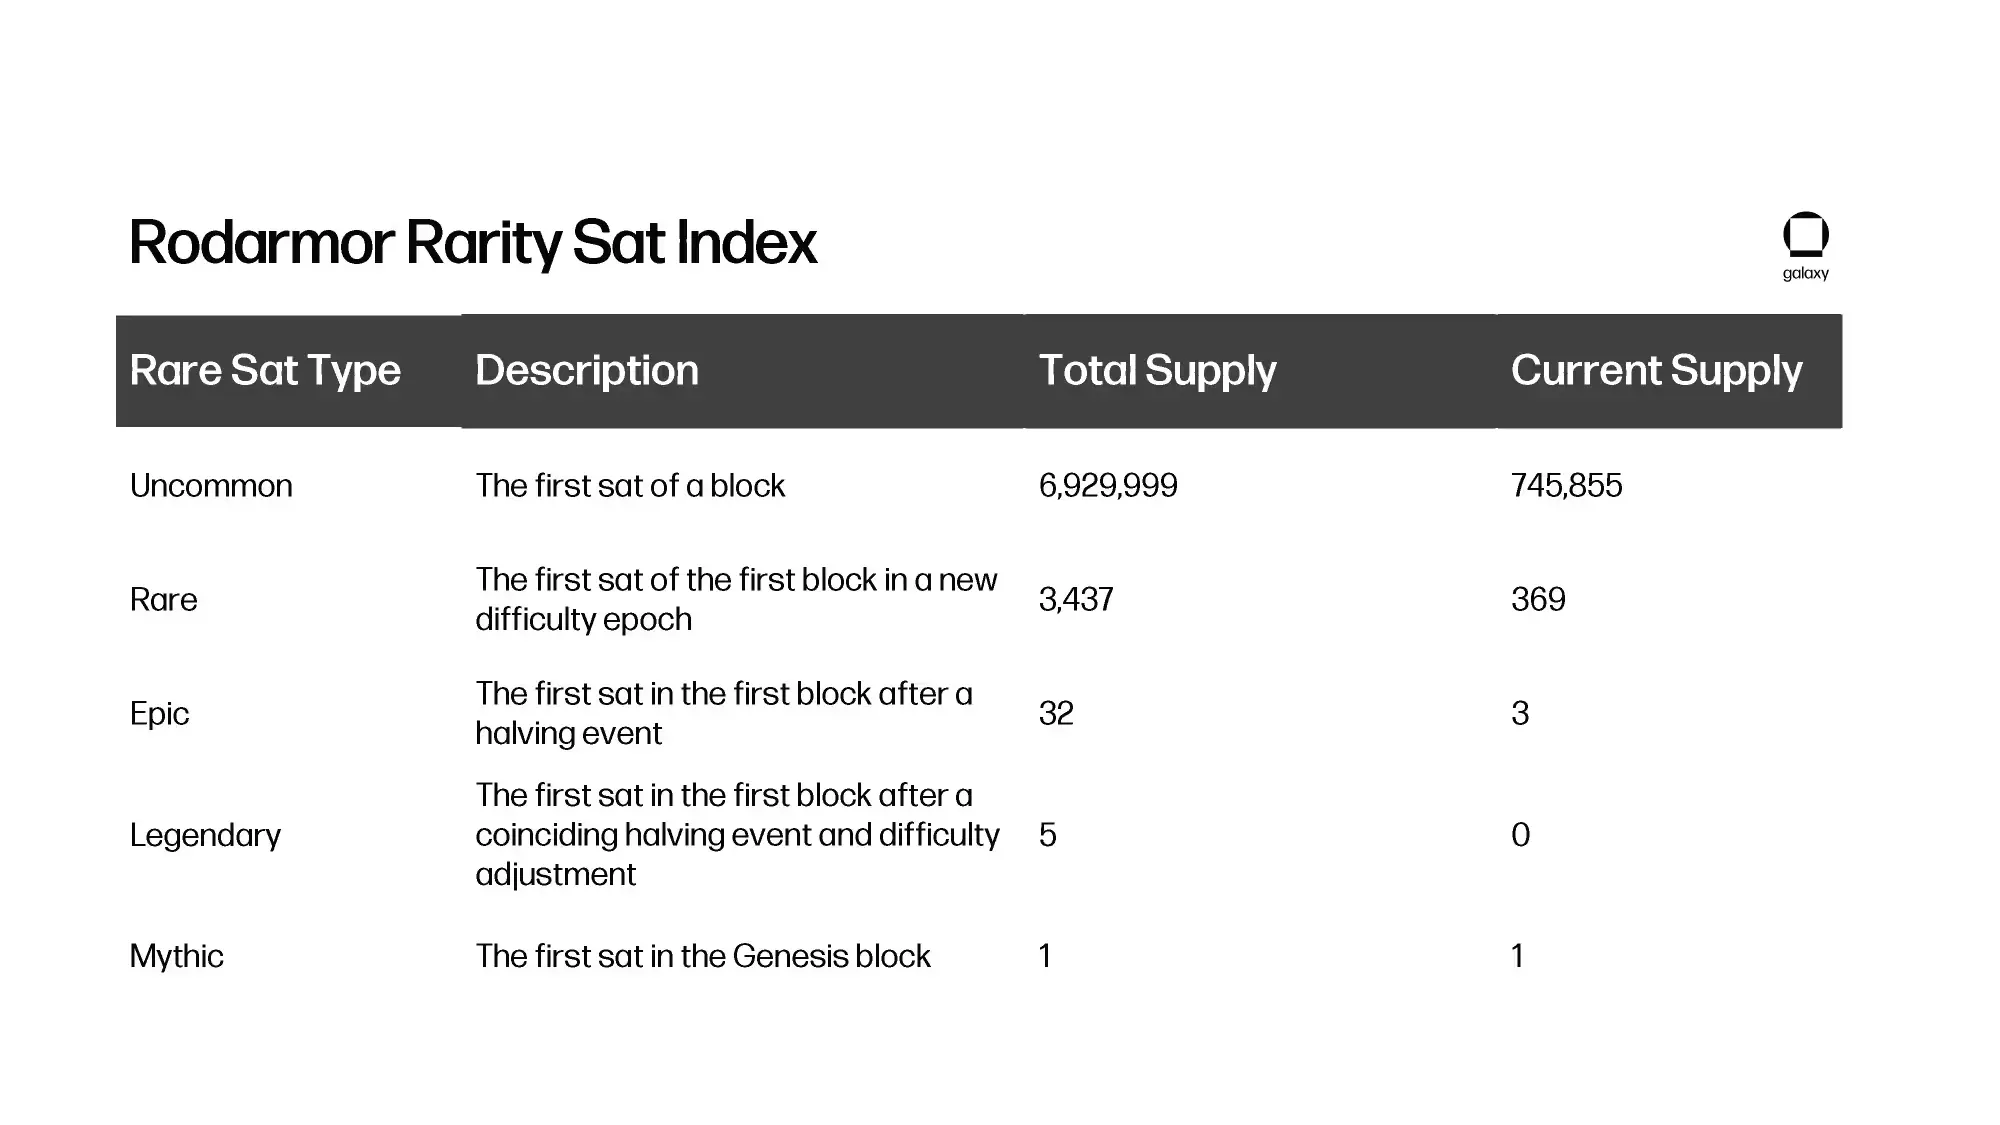Viewport: 2000px width, 1125px height.
Task: Click the galaxy wordmark text under logo
Action: point(1806,274)
